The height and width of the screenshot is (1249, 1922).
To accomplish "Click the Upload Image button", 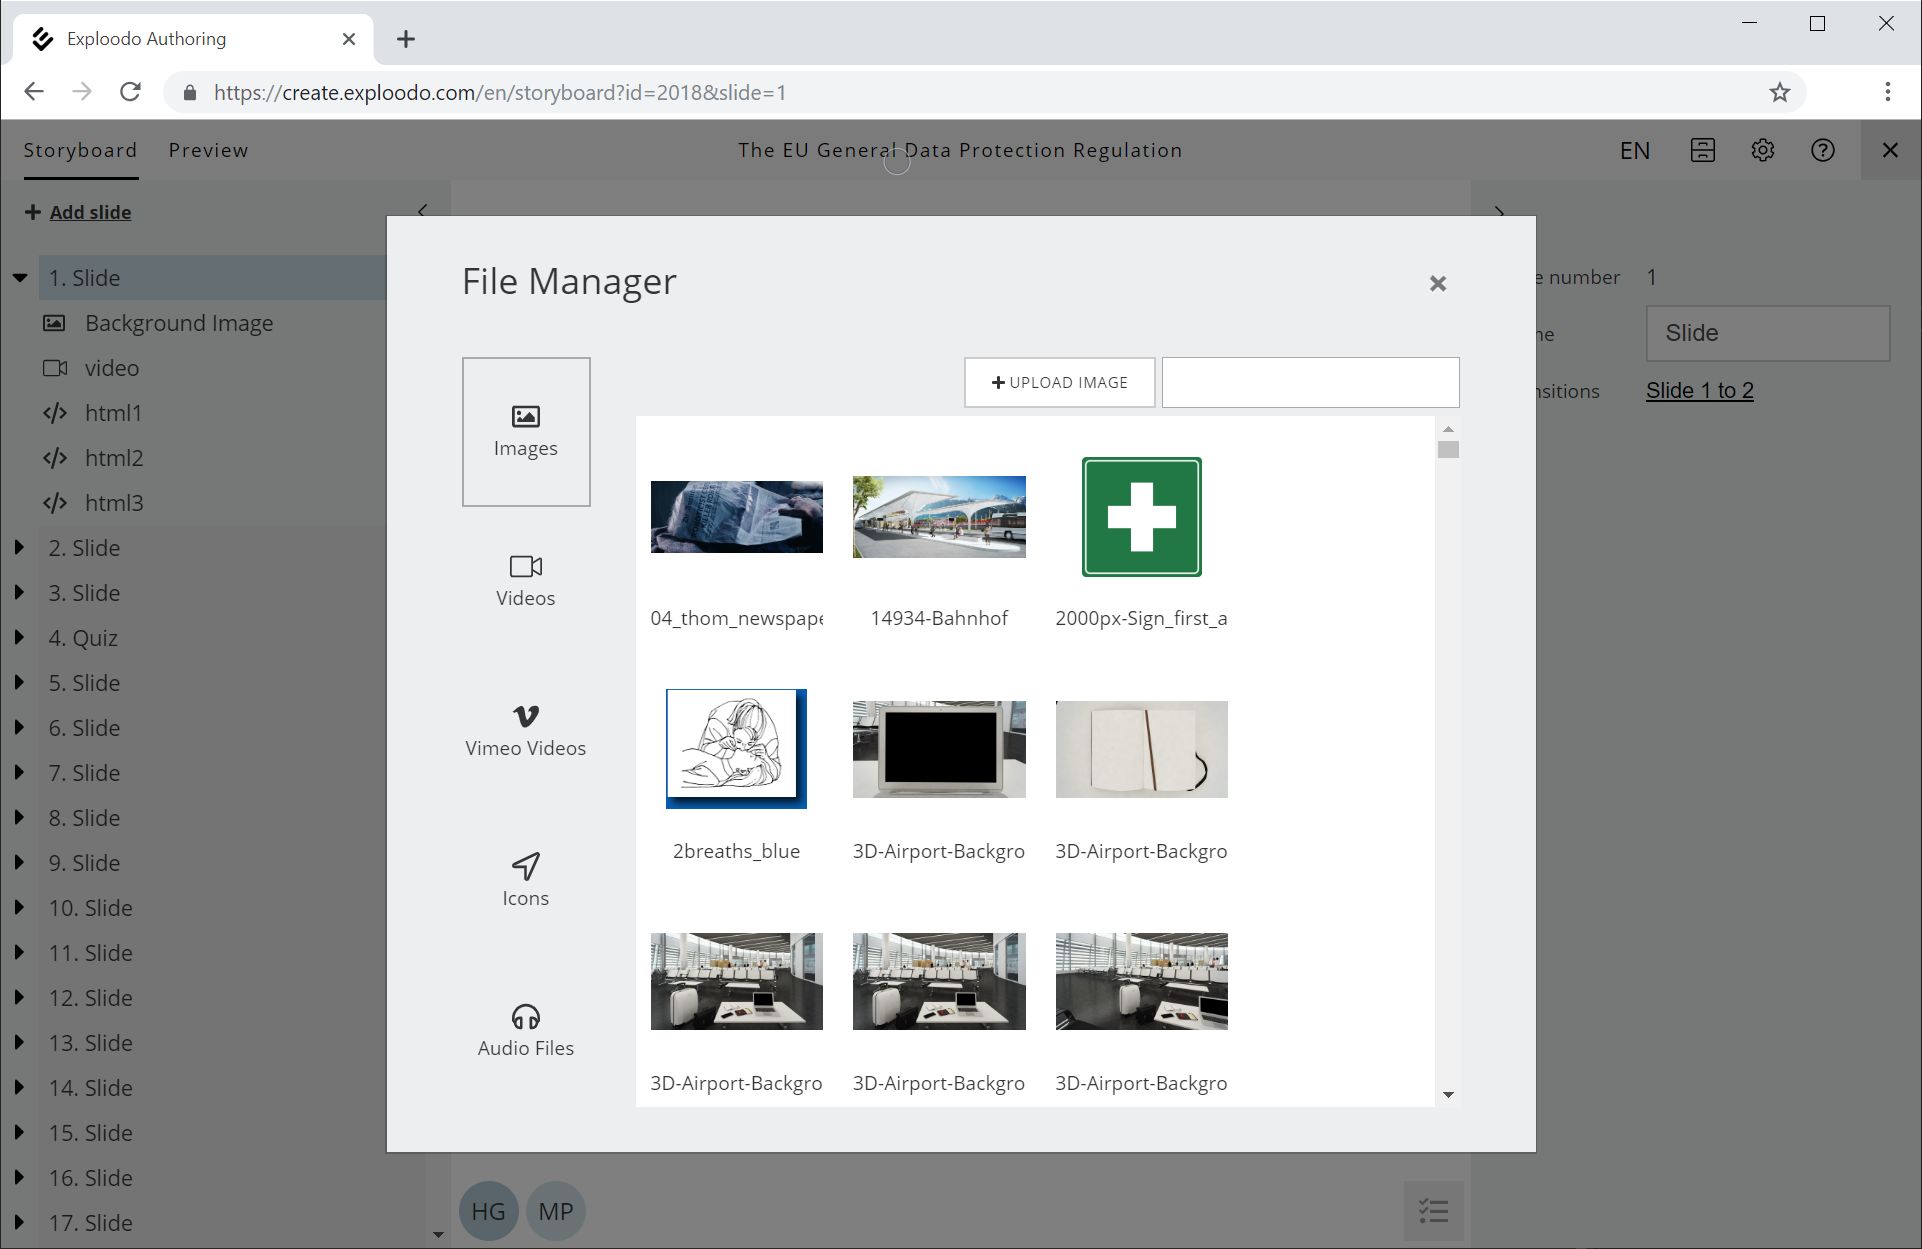I will 1060,382.
